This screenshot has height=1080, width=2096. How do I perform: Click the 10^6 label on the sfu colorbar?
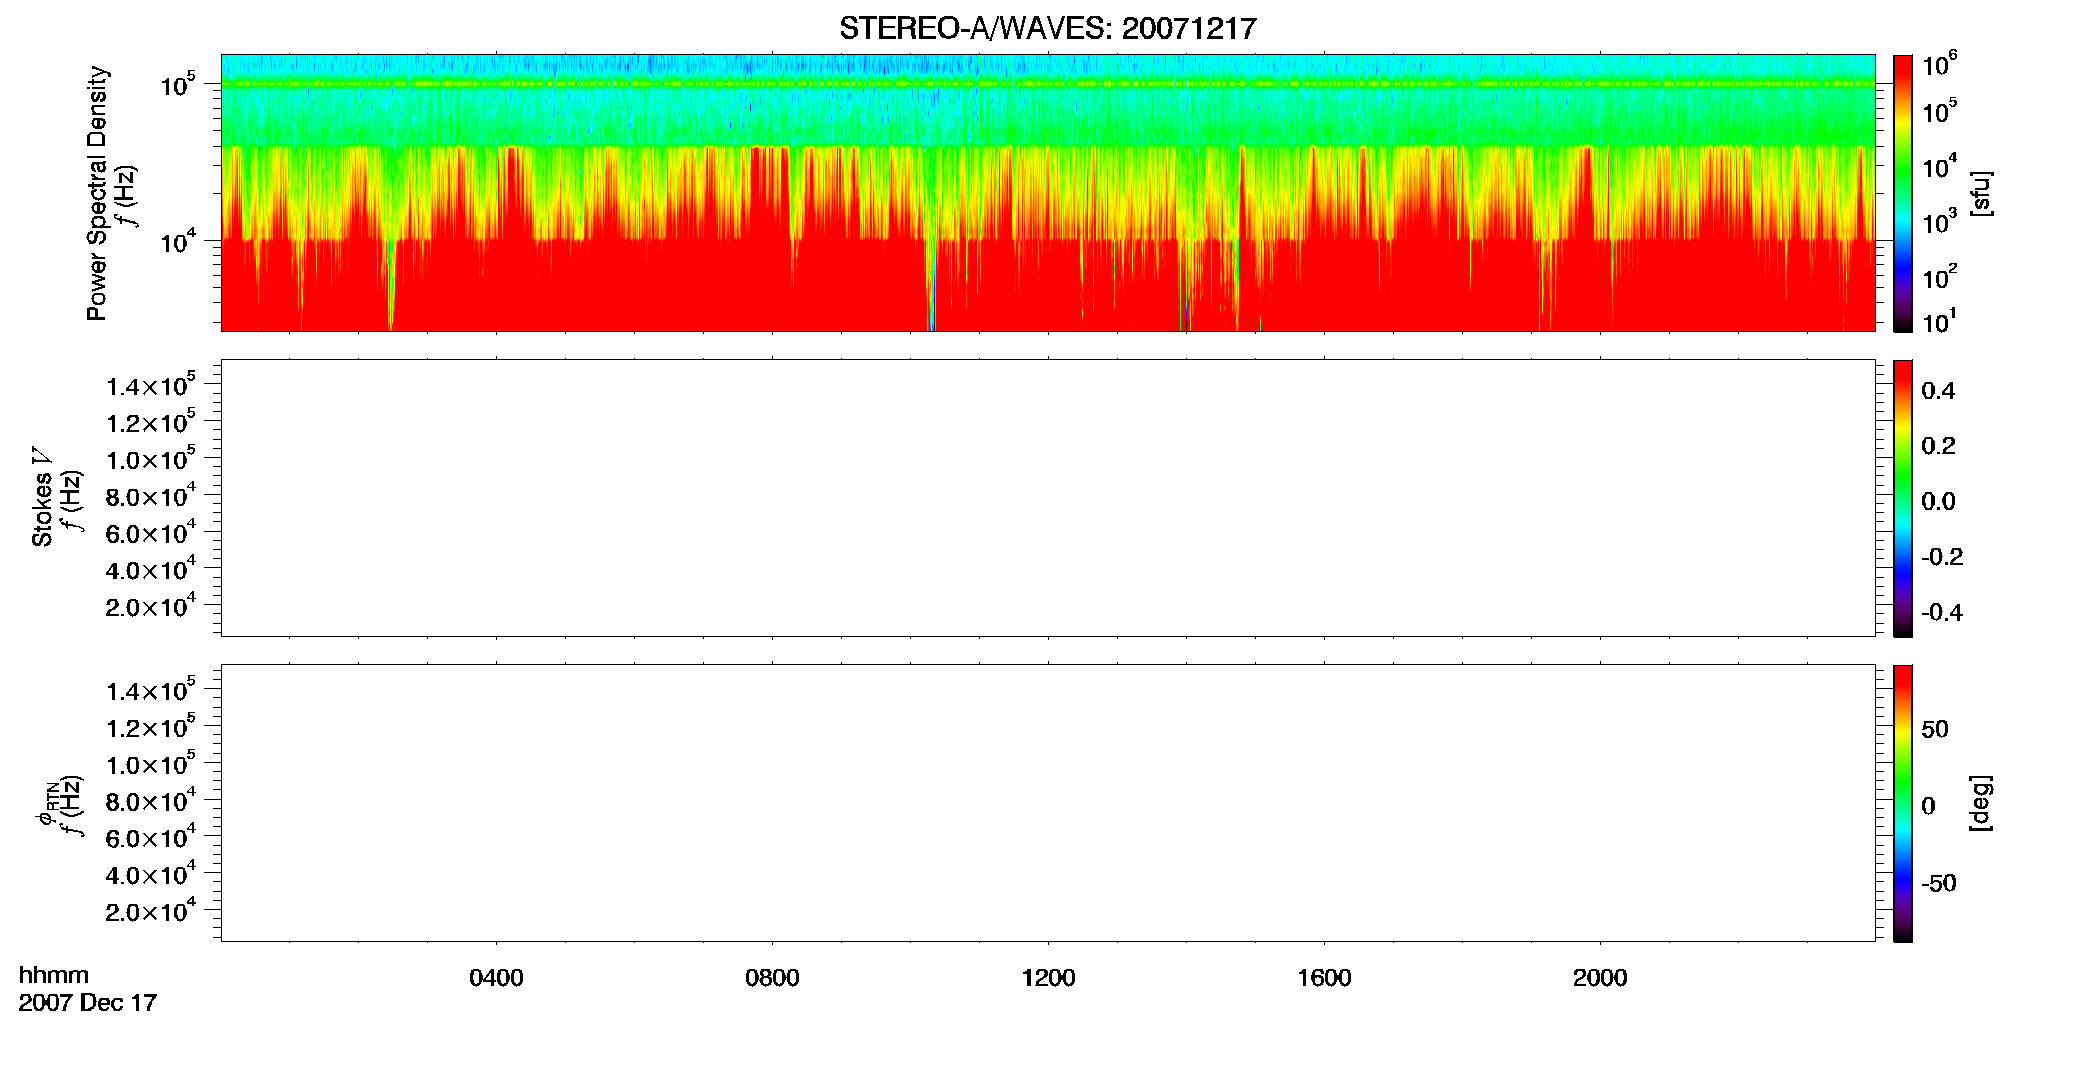[x=1939, y=66]
